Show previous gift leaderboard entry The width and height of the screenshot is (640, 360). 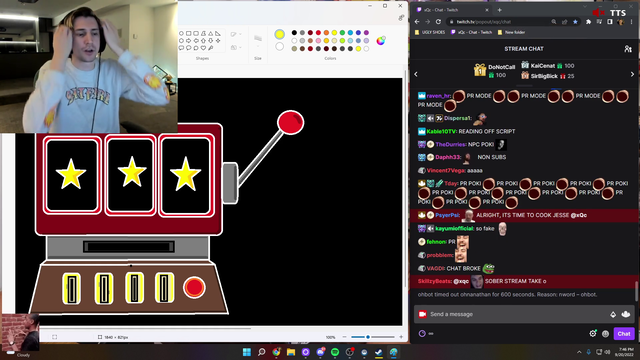[x=416, y=74]
